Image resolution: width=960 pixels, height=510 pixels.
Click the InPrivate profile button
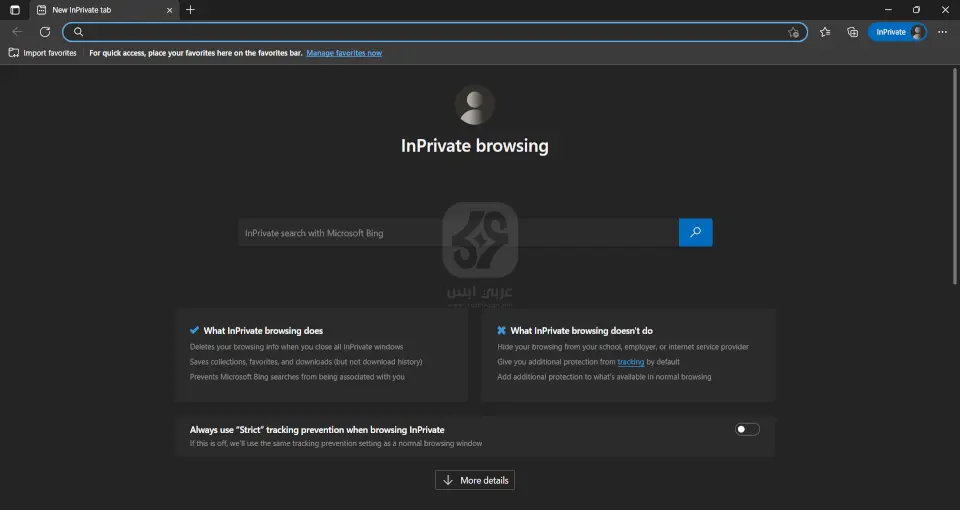click(x=897, y=32)
